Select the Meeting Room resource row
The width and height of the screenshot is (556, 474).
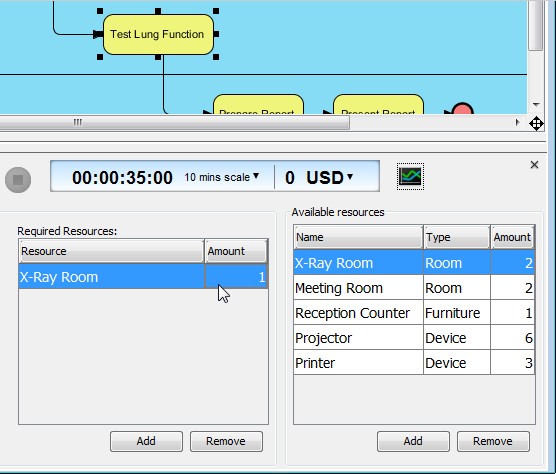[414, 288]
